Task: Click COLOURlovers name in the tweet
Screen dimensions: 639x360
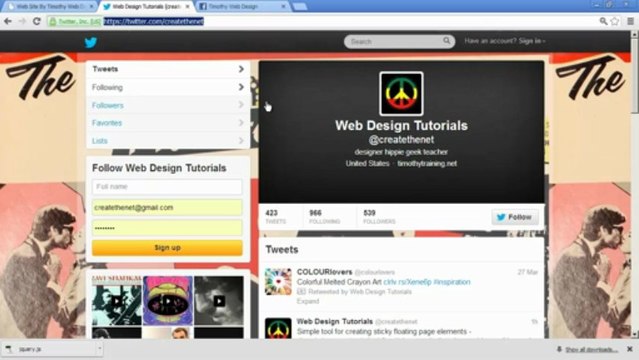Action: click(324, 272)
